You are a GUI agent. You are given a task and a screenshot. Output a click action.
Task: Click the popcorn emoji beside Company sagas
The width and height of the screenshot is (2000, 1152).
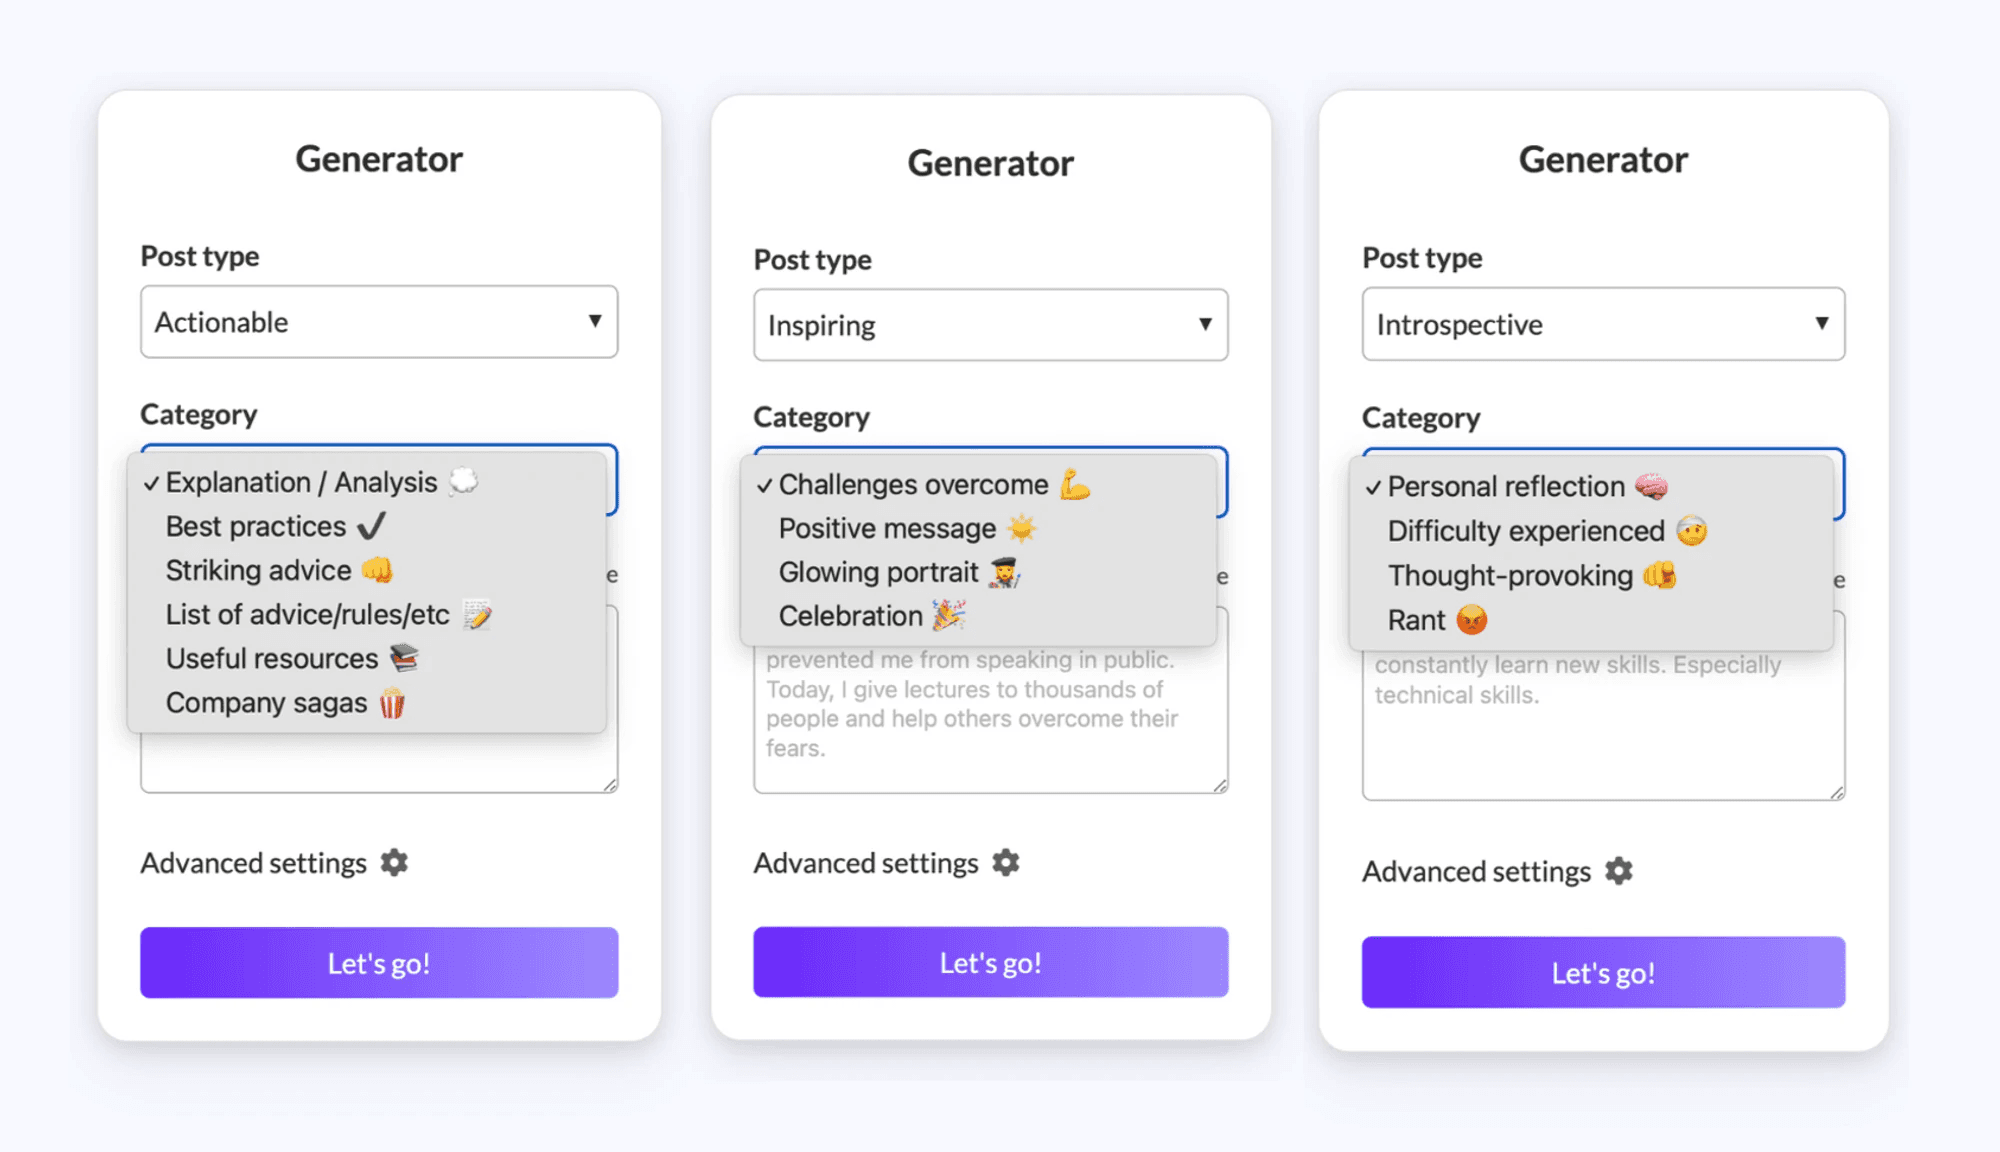click(x=392, y=703)
